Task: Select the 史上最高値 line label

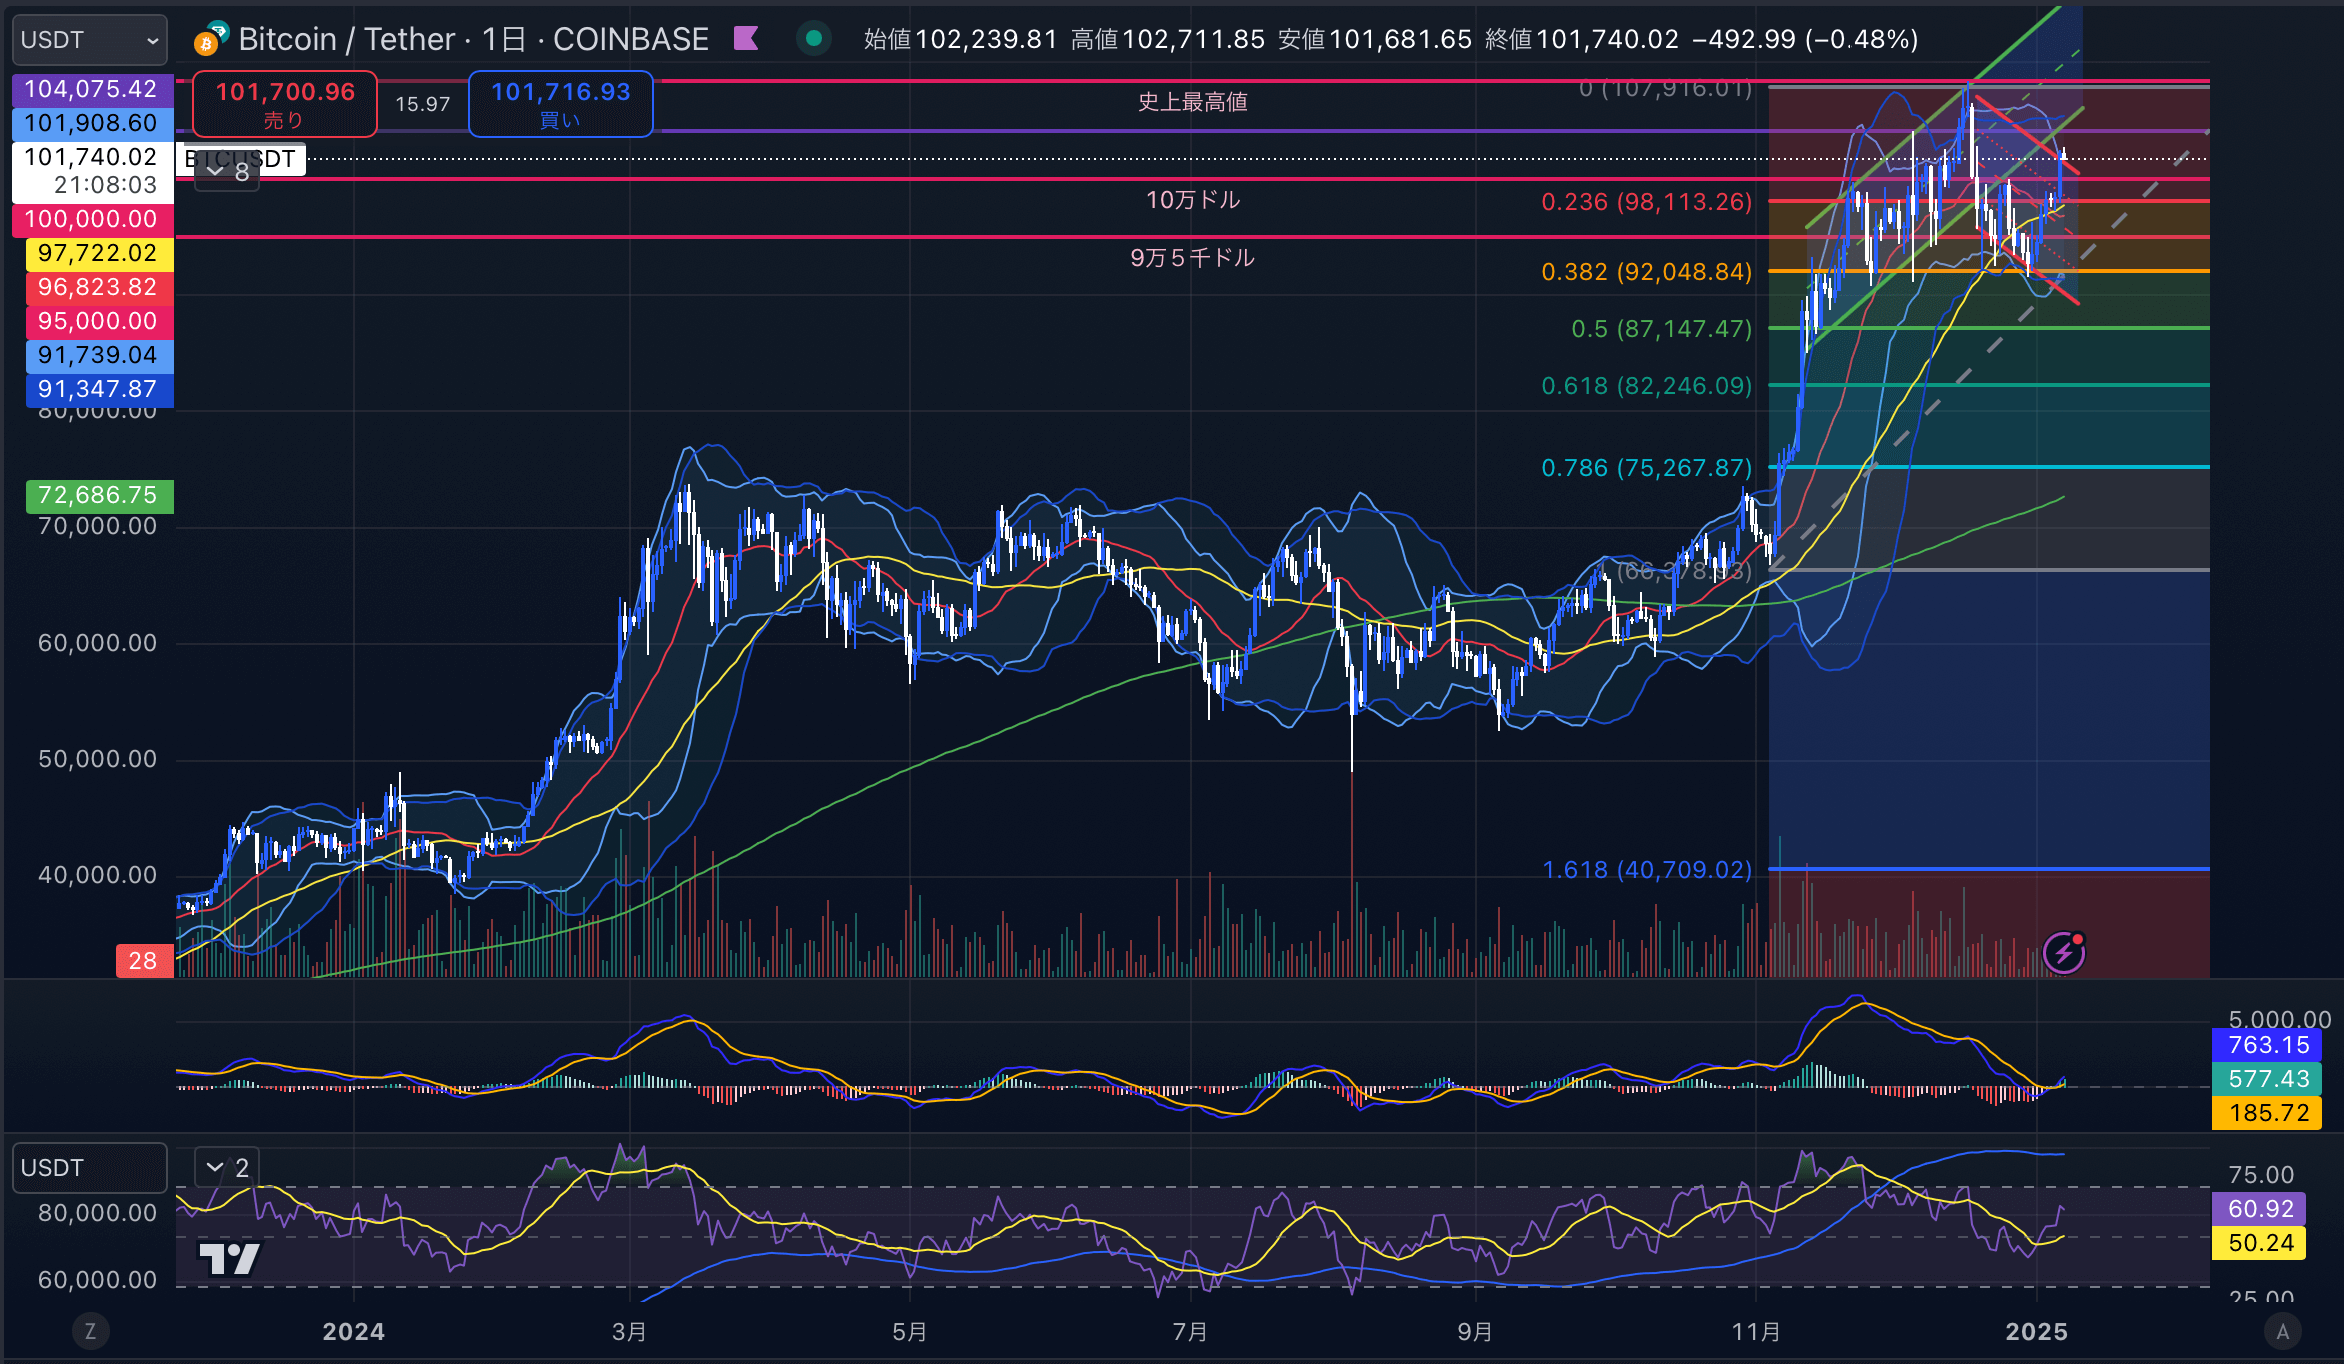Action: [x=1193, y=102]
